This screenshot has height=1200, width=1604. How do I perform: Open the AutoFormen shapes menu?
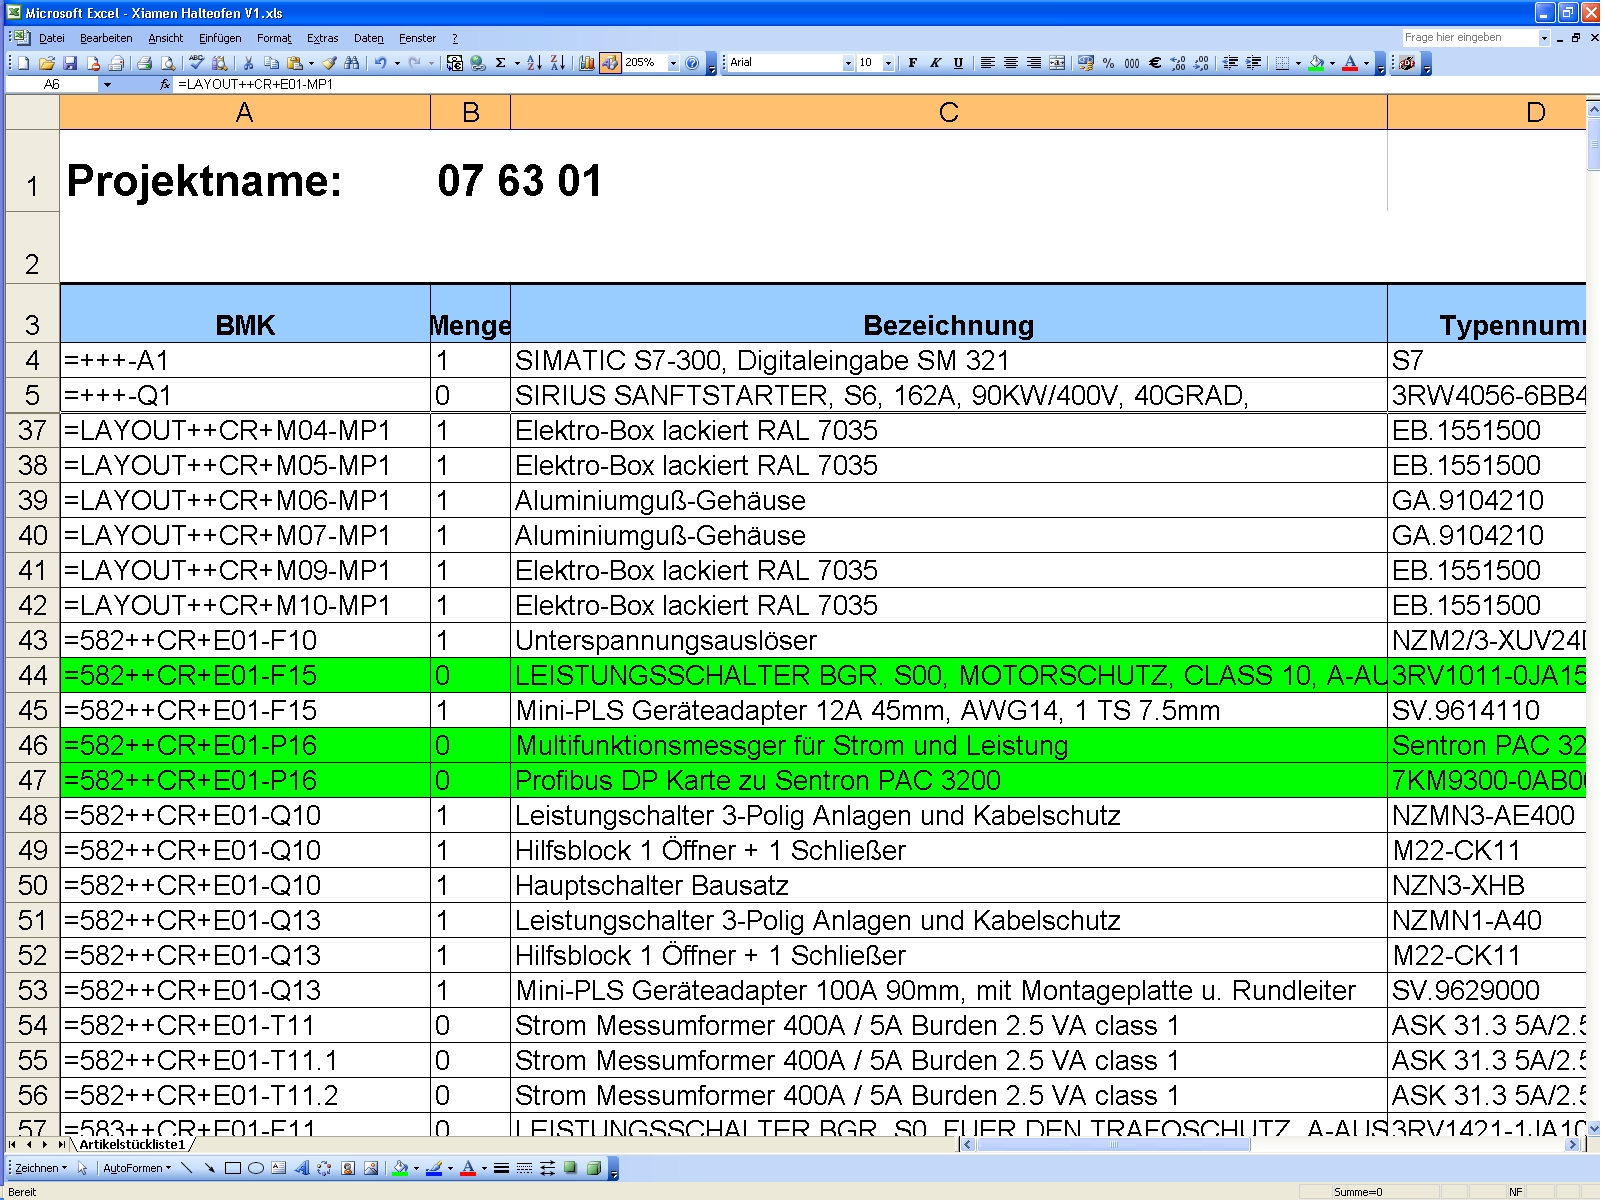[x=137, y=1168]
